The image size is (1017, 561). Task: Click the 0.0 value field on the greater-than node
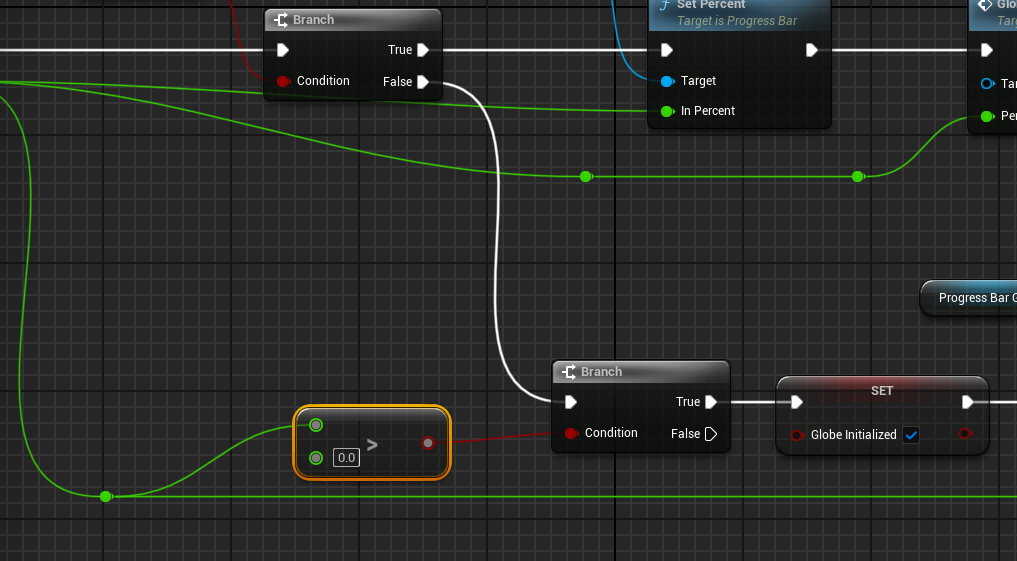click(346, 458)
